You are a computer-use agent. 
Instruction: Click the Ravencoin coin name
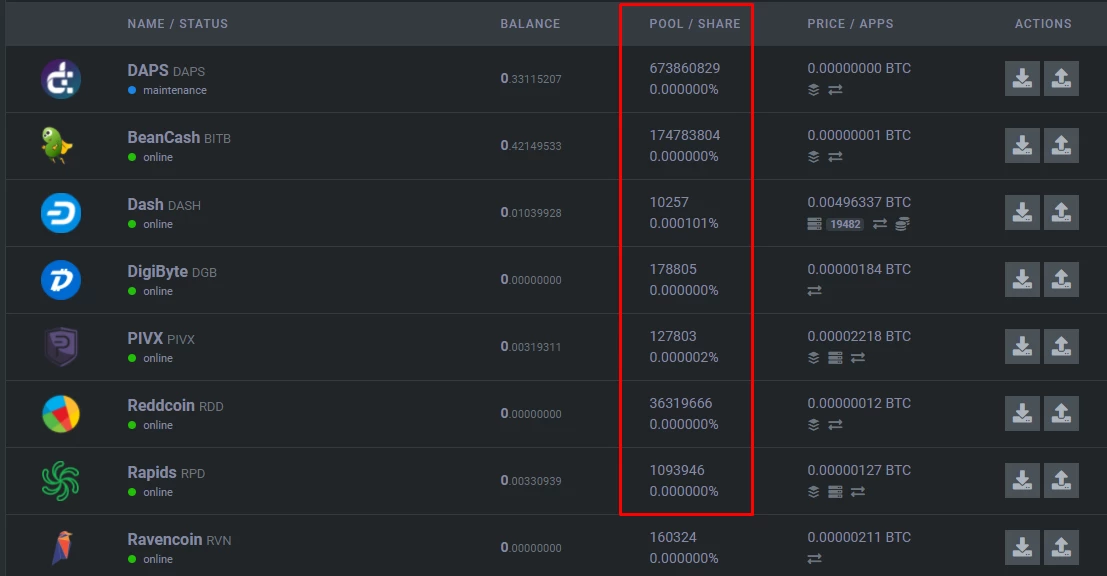pos(164,540)
